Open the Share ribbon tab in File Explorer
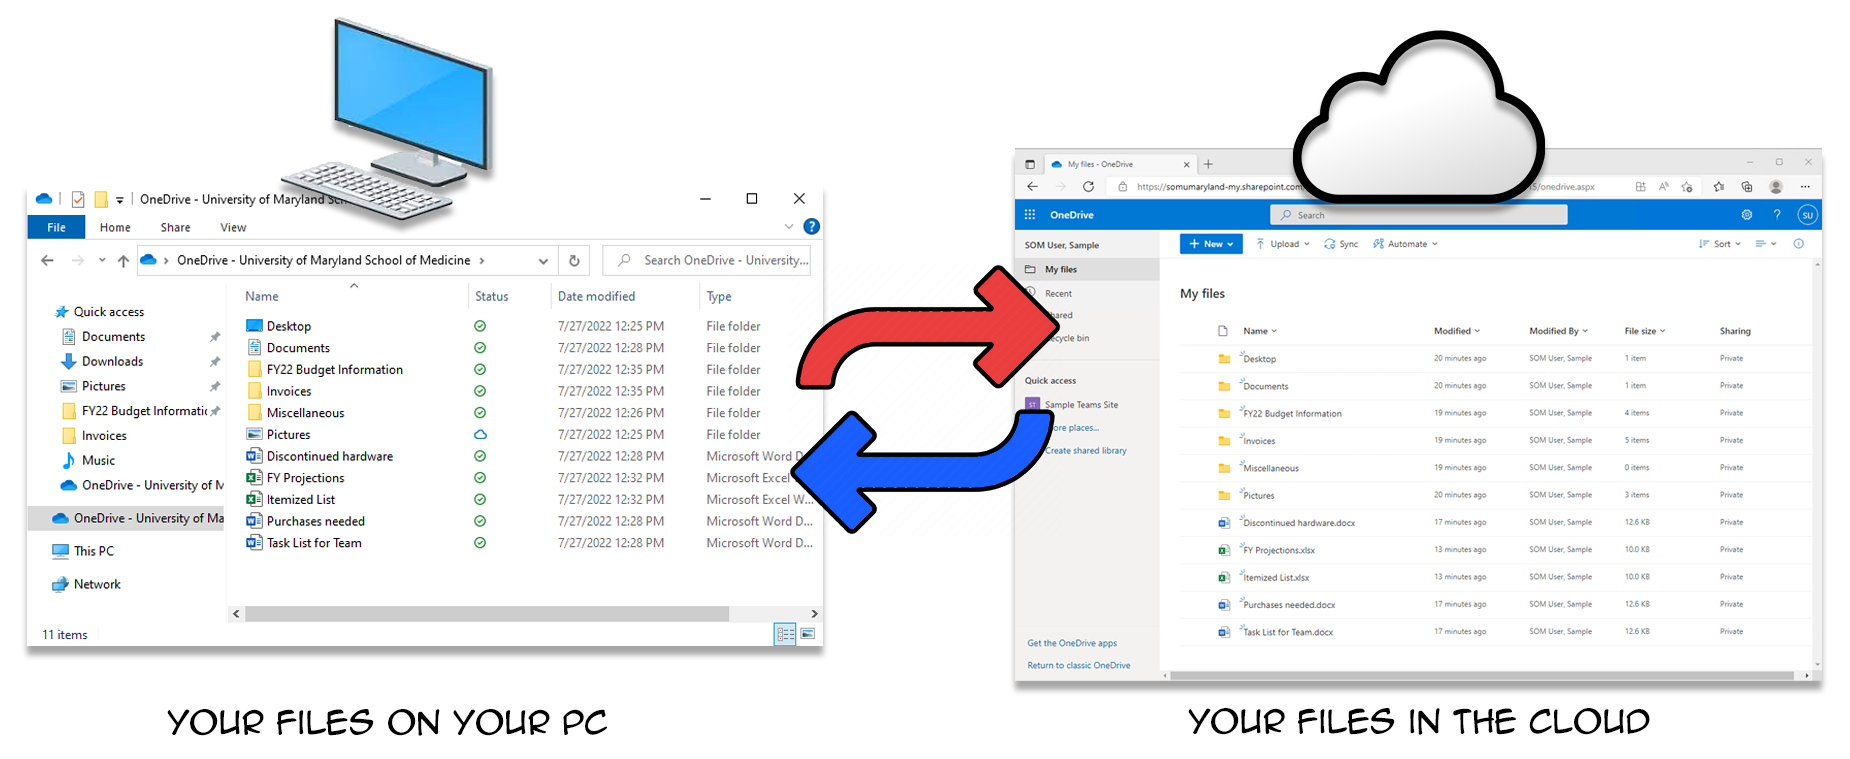 tap(175, 227)
